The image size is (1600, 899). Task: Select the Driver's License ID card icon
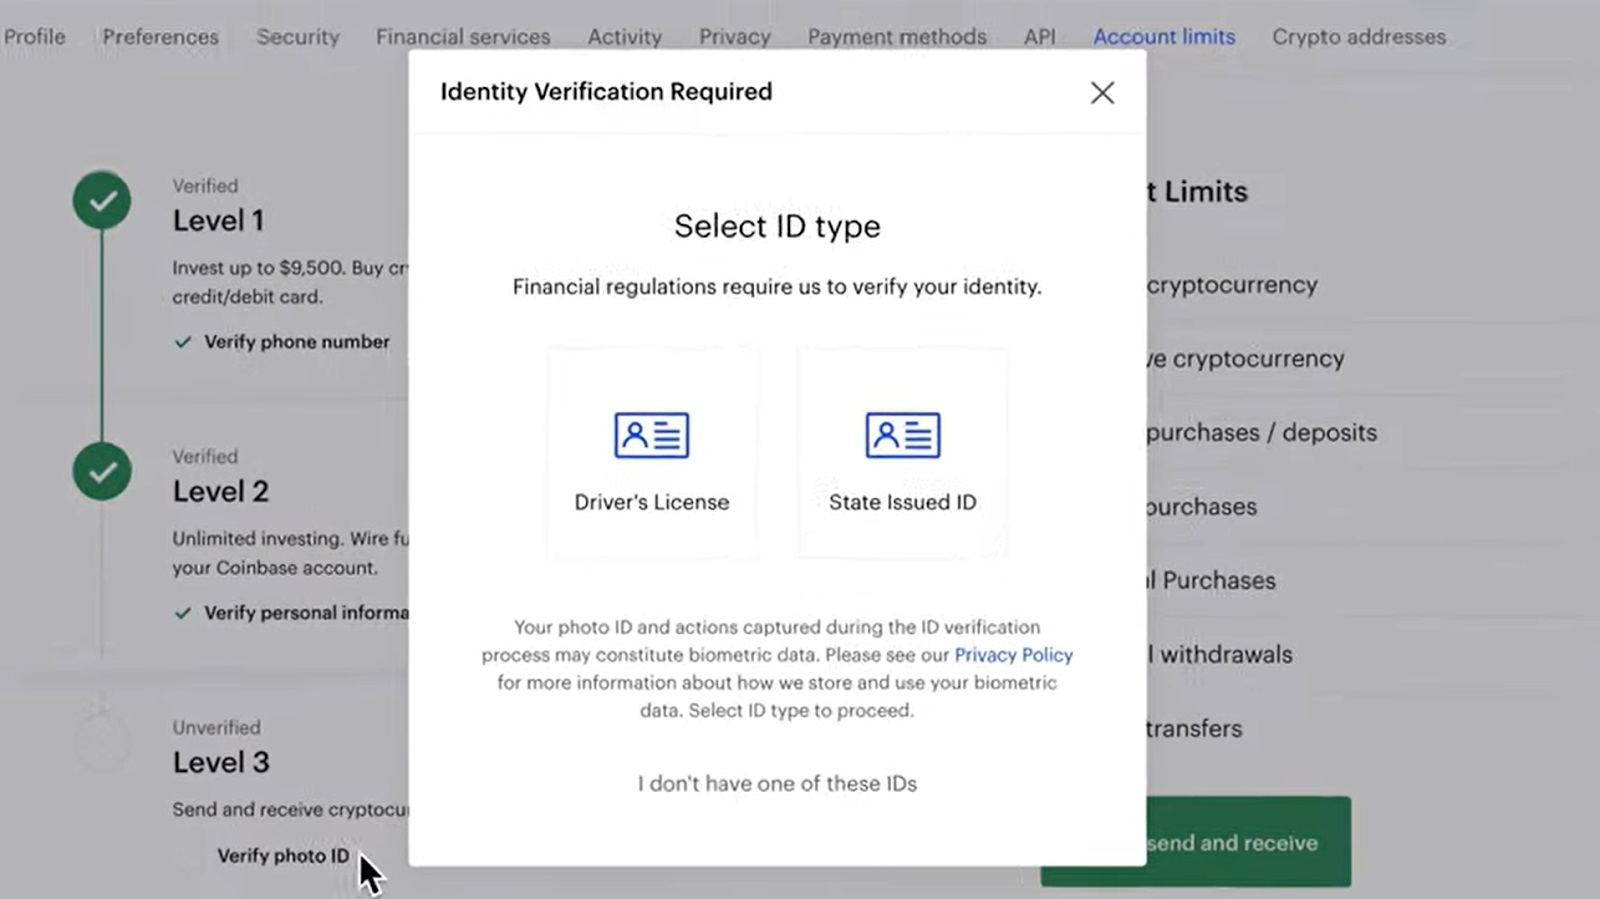click(x=651, y=435)
